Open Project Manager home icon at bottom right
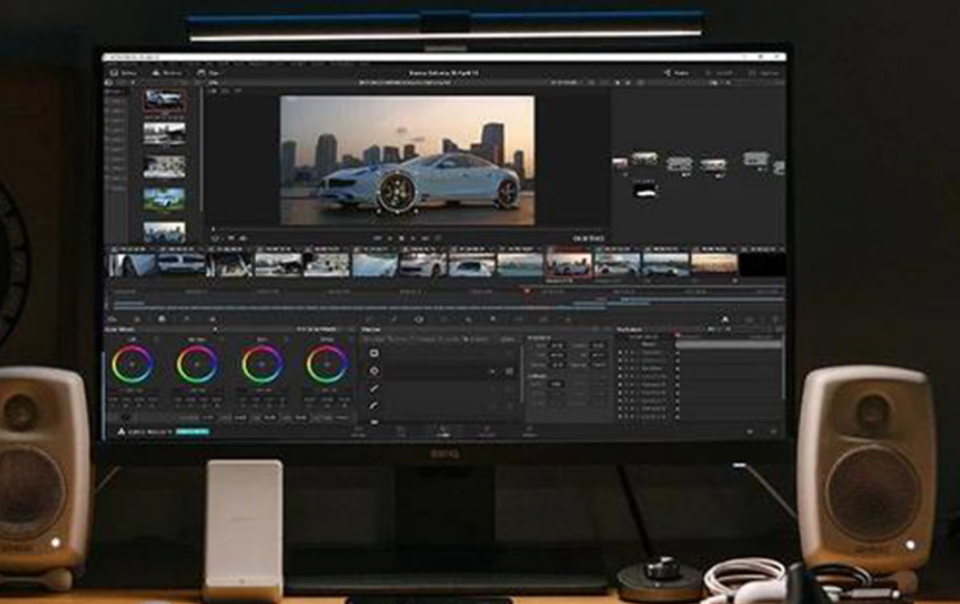The height and width of the screenshot is (604, 960). coord(750,432)
